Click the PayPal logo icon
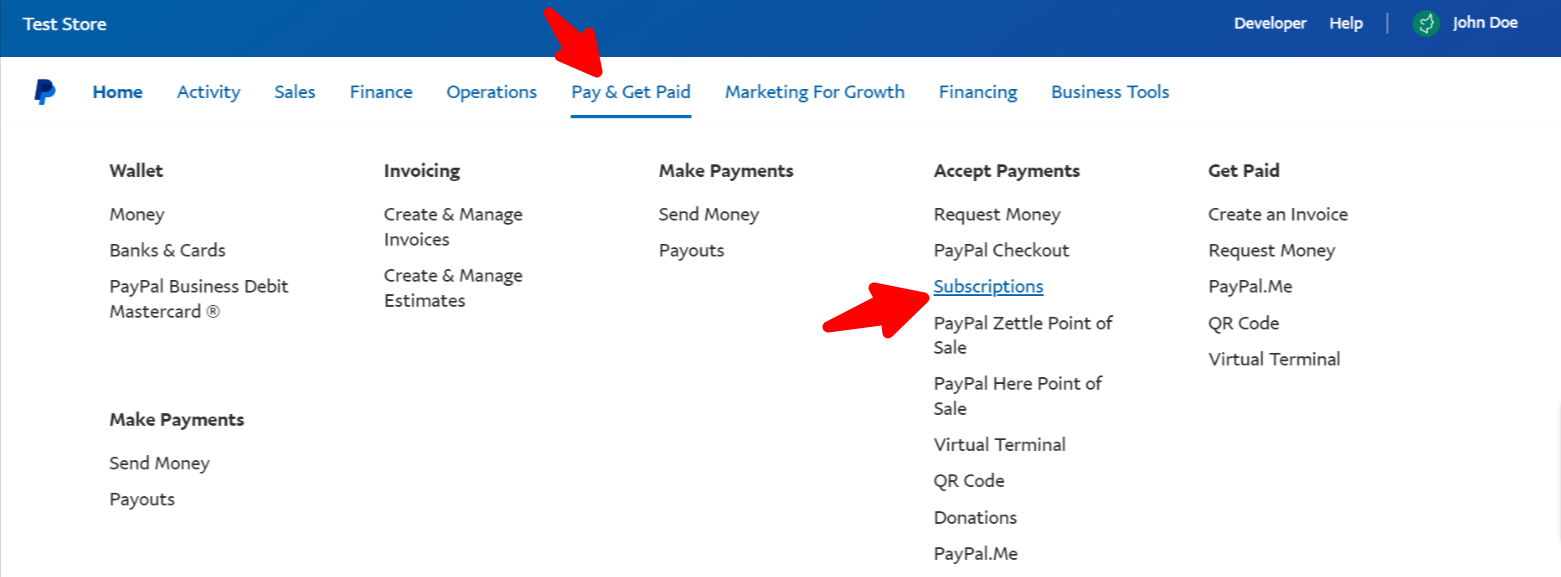 click(x=45, y=92)
